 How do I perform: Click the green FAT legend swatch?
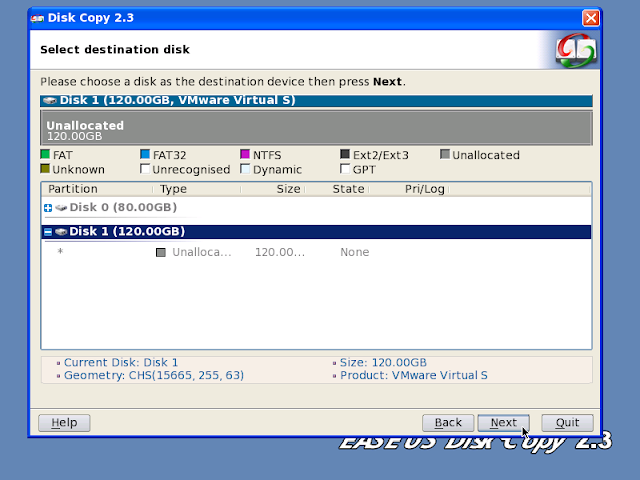point(45,154)
